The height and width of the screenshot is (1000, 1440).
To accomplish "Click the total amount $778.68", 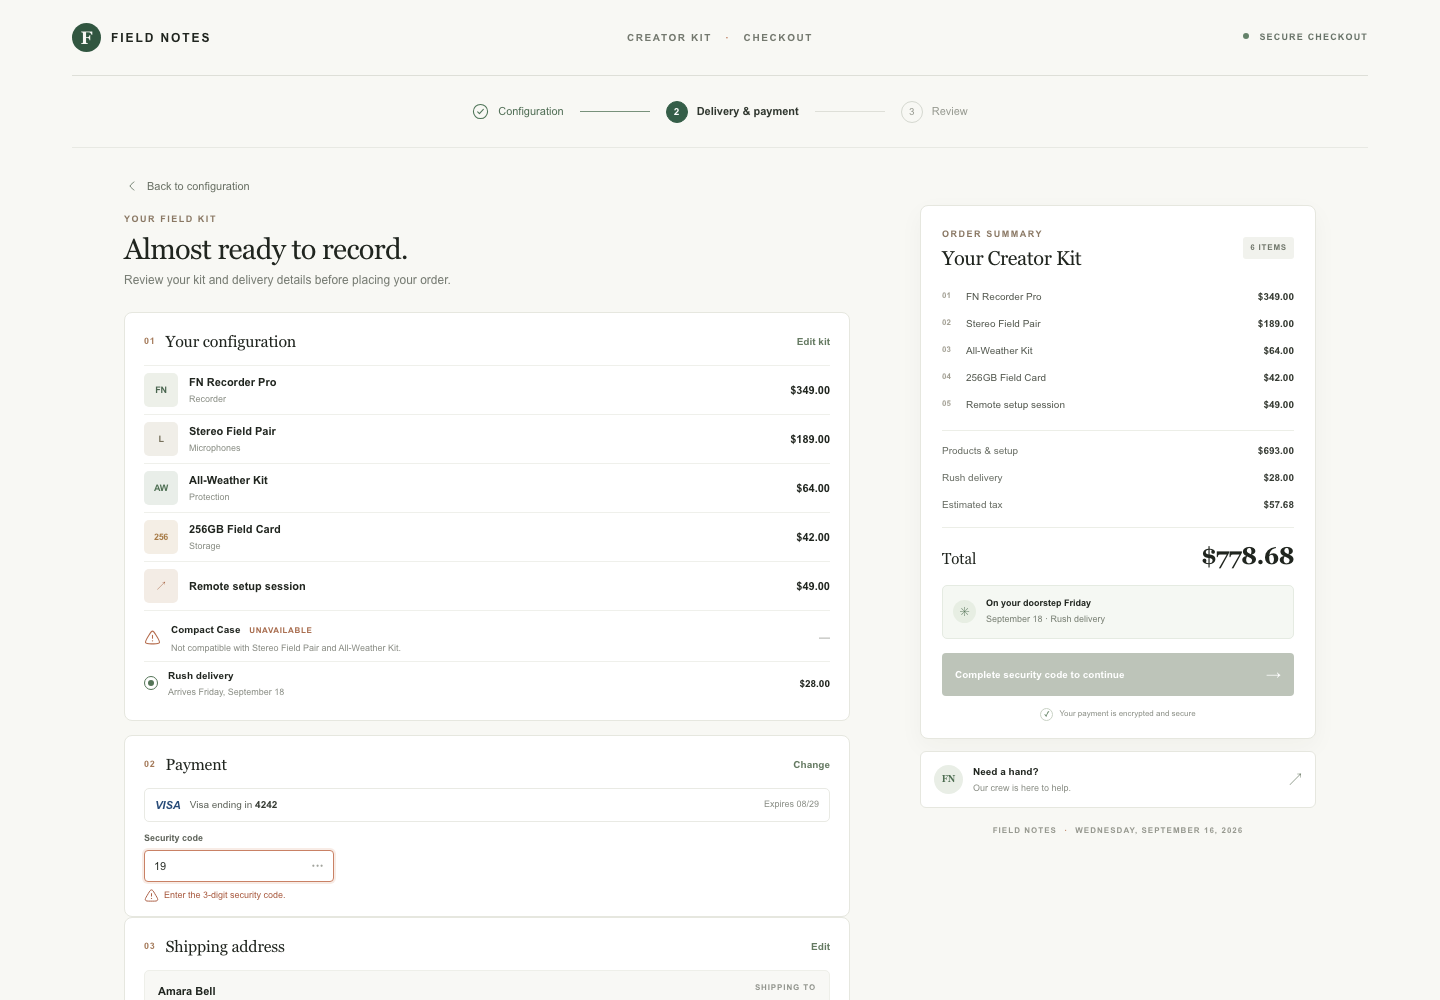I will tap(1247, 557).
